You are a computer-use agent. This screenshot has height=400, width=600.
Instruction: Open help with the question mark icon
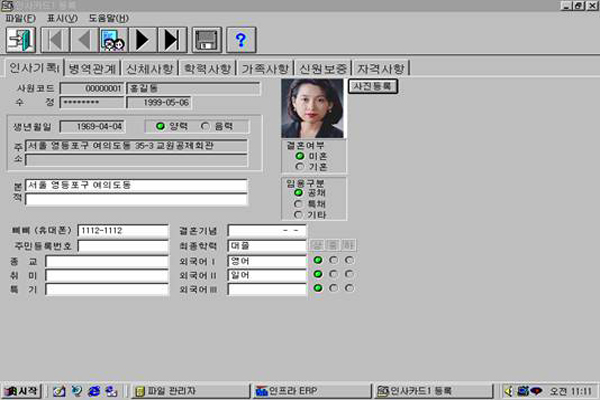coord(241,40)
